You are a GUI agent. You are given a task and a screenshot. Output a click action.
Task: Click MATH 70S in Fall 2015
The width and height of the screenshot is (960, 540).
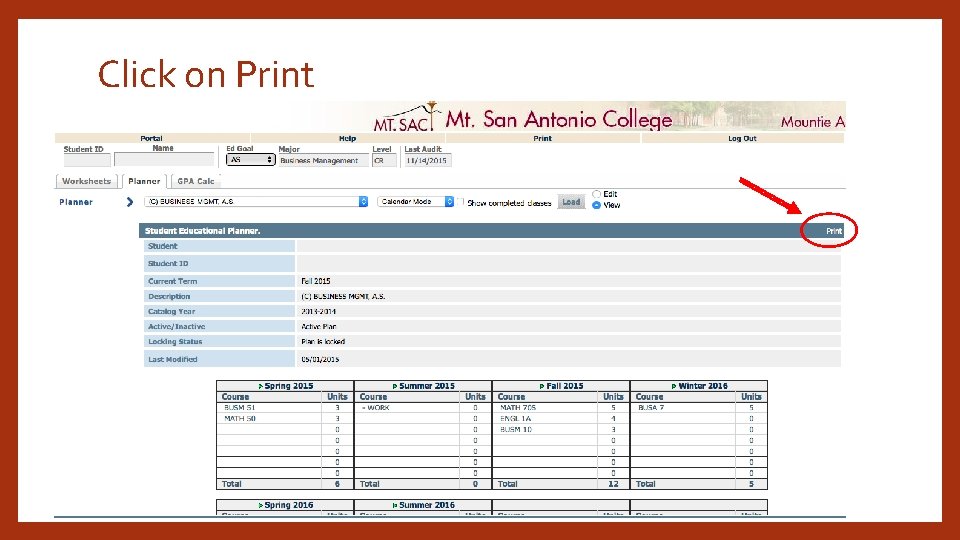click(517, 408)
